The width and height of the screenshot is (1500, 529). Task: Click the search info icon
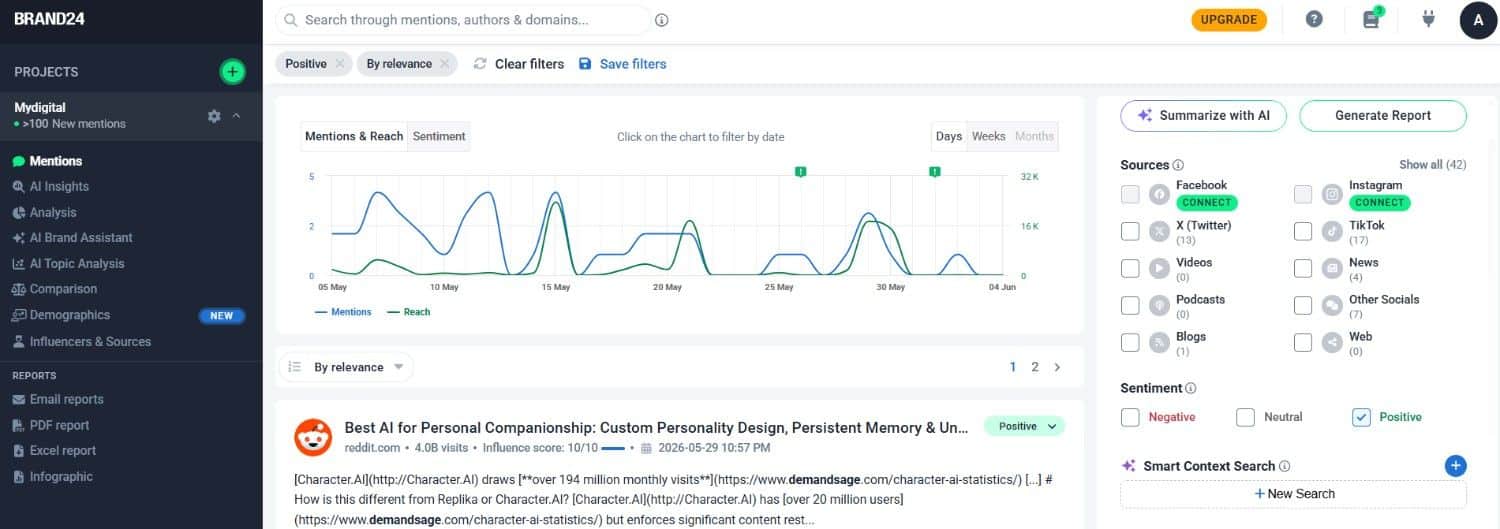(x=662, y=20)
